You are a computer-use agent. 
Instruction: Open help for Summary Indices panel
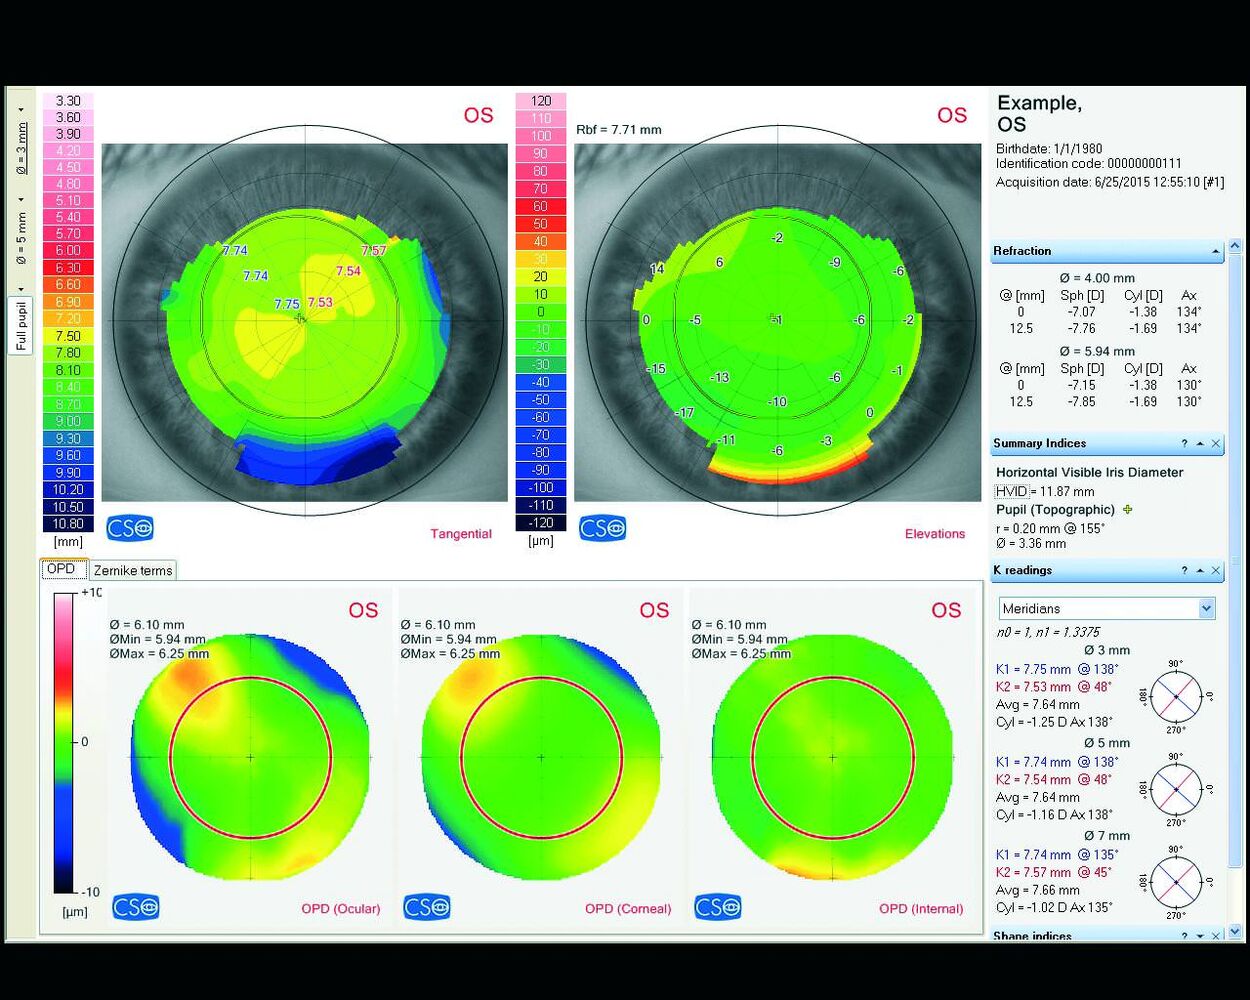click(1184, 444)
